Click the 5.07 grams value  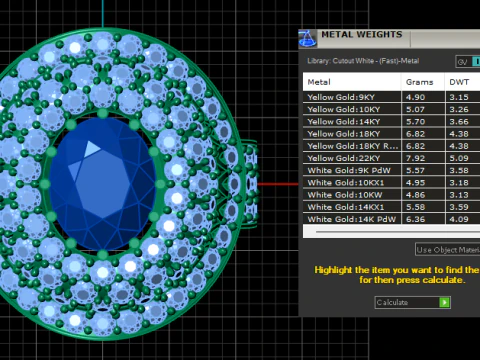(x=415, y=109)
